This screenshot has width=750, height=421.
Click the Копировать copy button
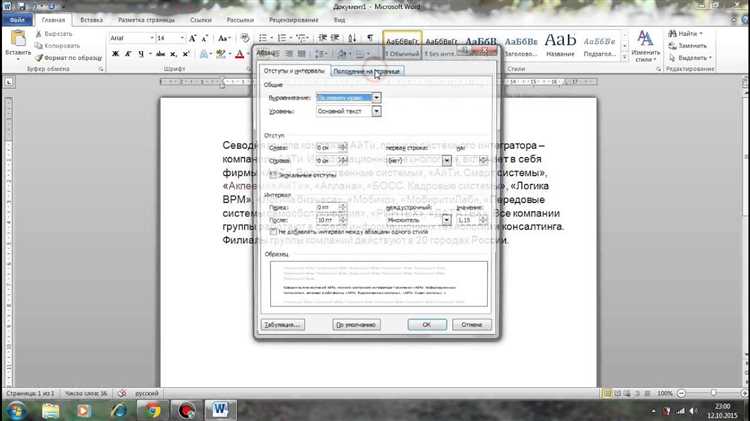click(x=57, y=46)
